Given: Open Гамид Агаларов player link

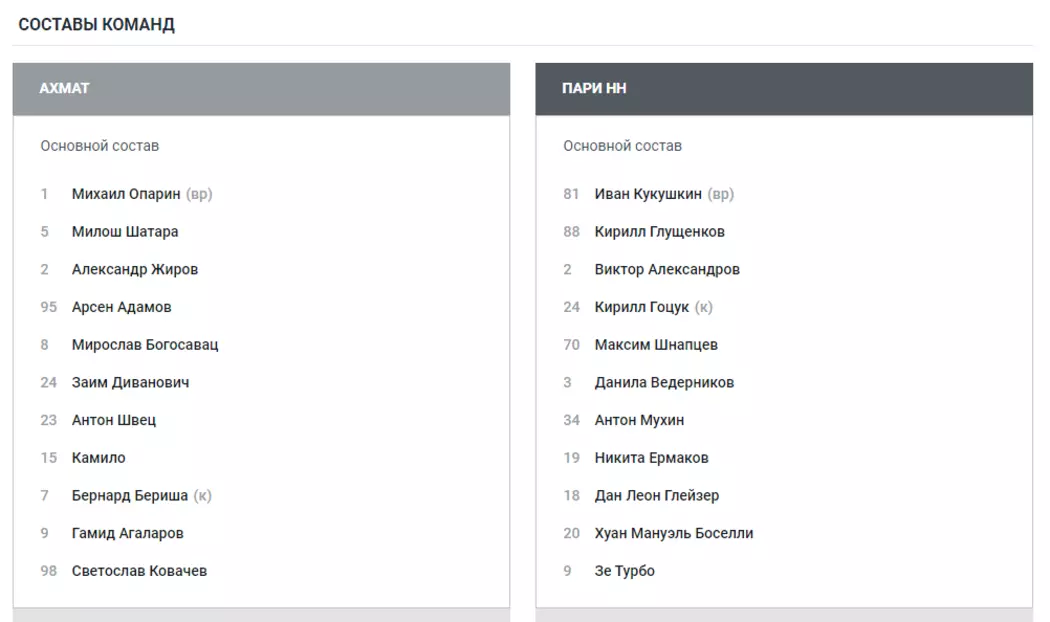Looking at the screenshot, I should (128, 534).
